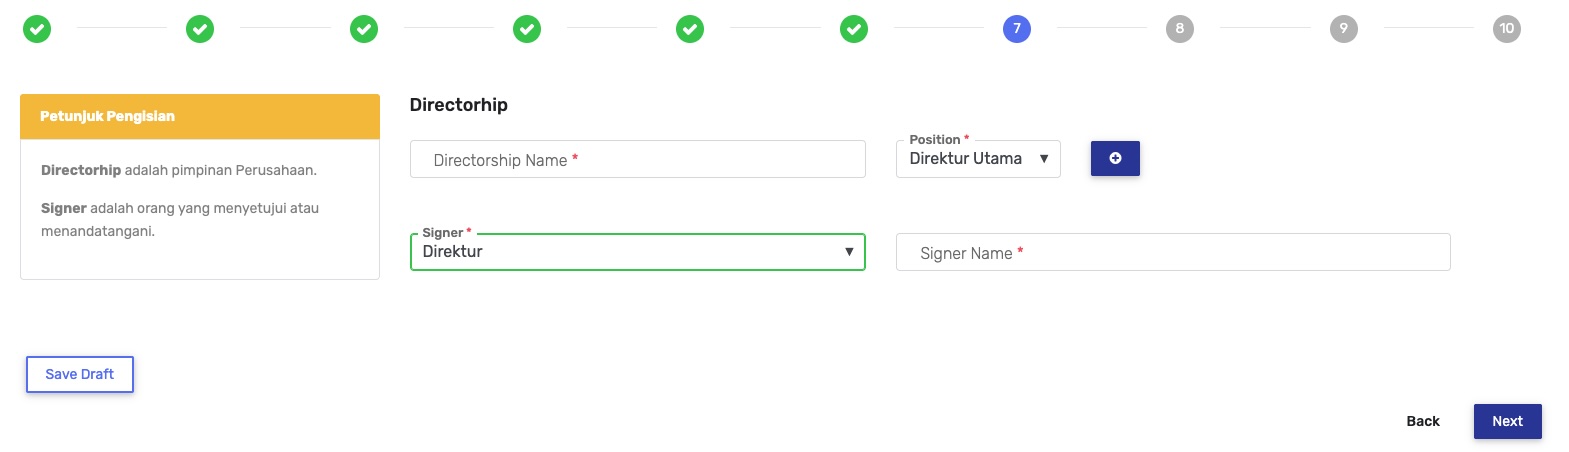Open completed step five checkmark

[x=690, y=29]
